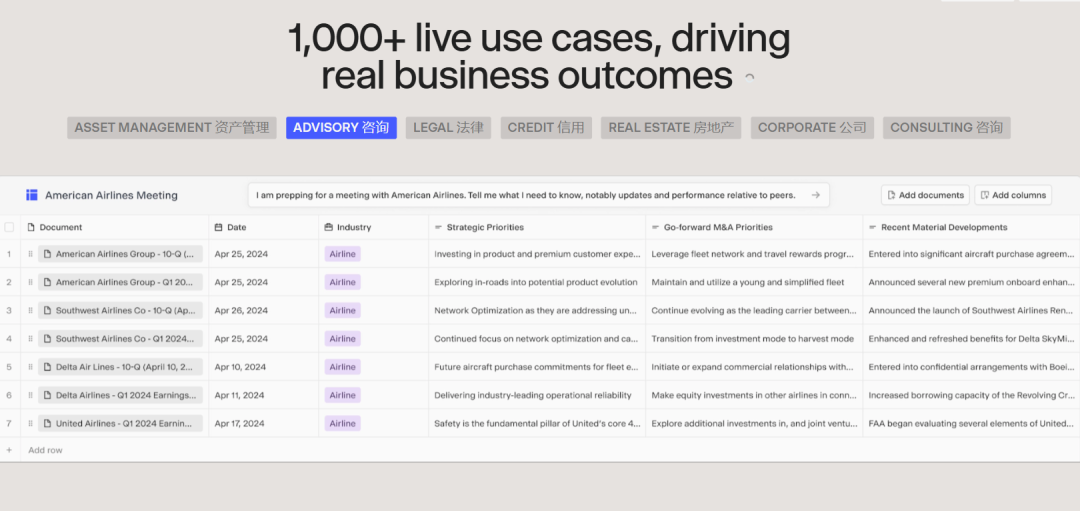The width and height of the screenshot is (1080, 511).
Task: Click the Apr 10, 2024 date cell
Action: (x=264, y=367)
